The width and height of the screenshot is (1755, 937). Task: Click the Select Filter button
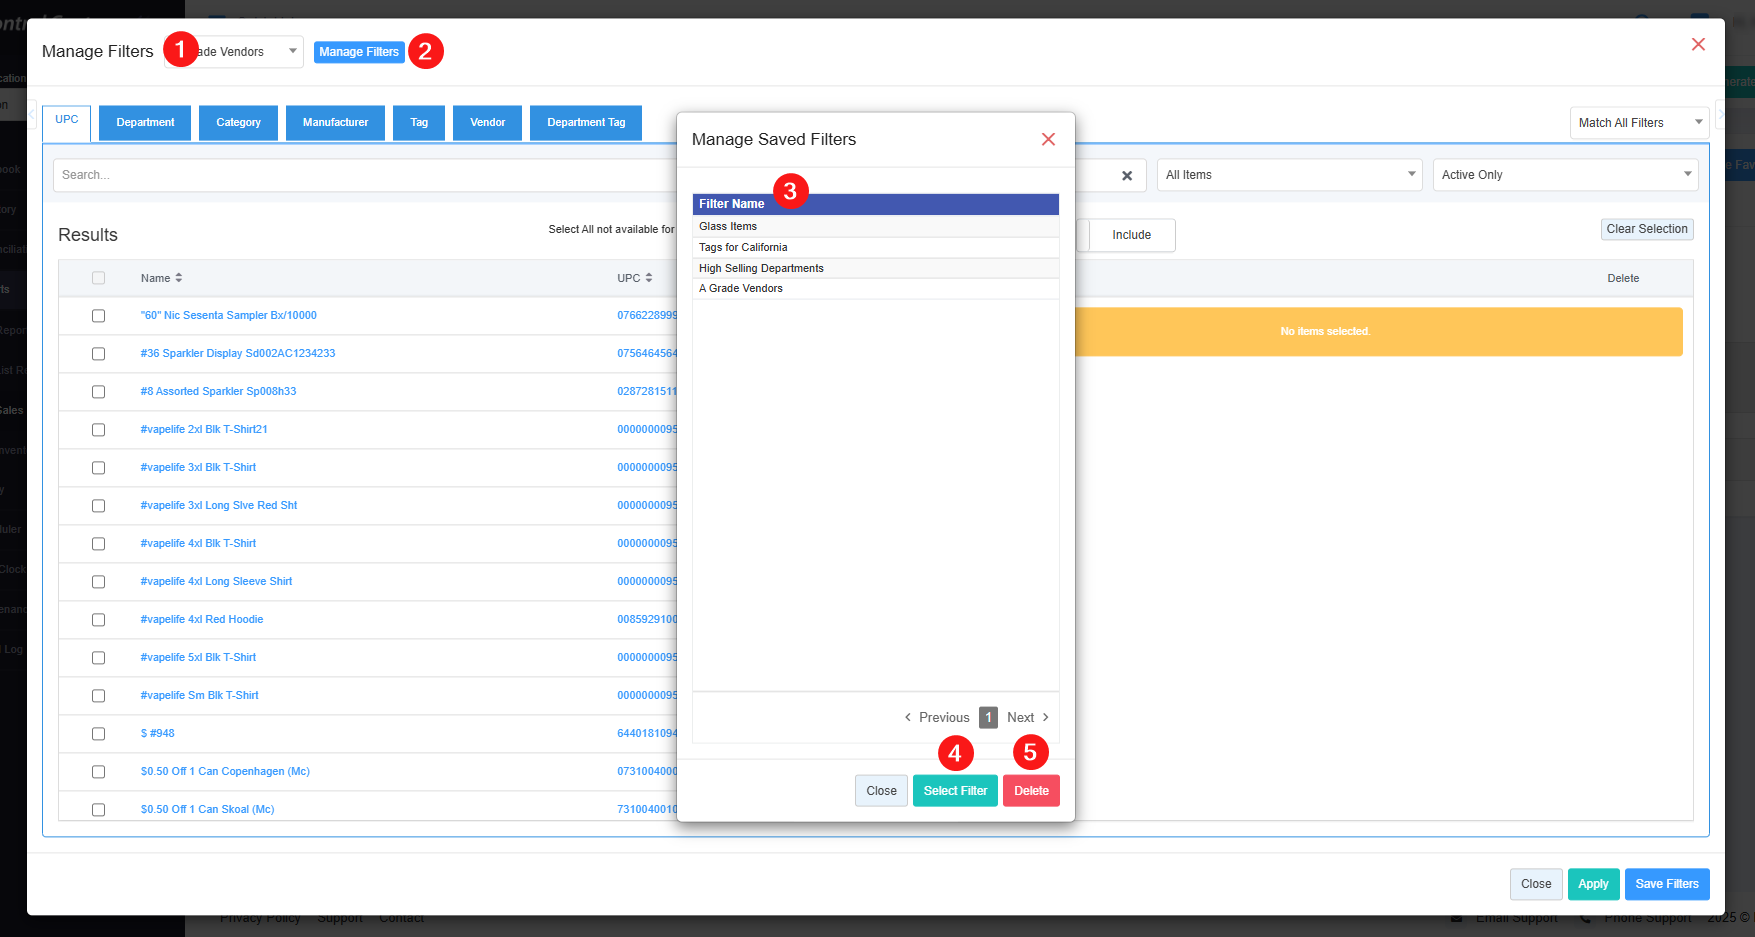(x=955, y=791)
